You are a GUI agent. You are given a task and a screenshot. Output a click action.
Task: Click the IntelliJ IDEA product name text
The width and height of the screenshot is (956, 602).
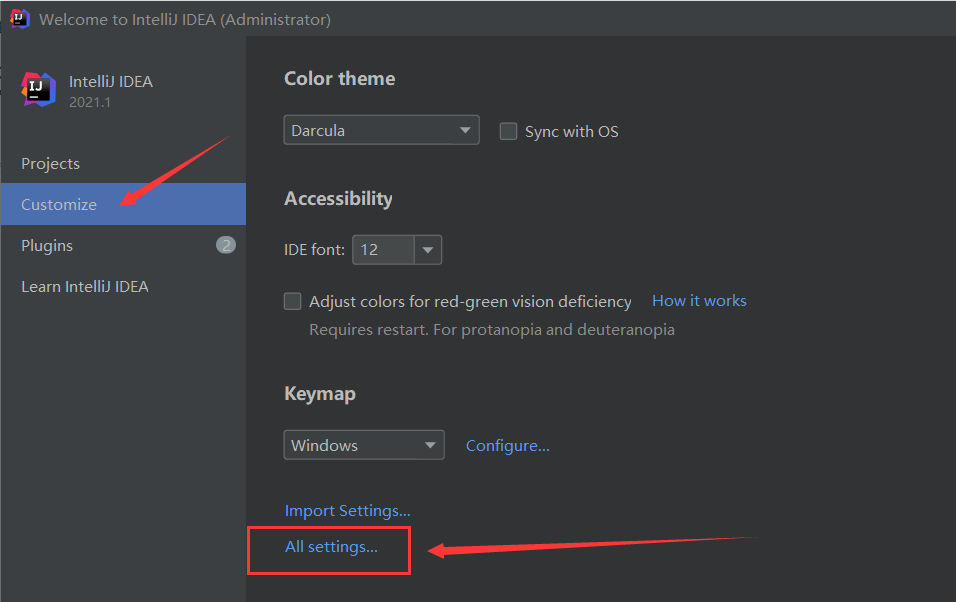point(111,82)
